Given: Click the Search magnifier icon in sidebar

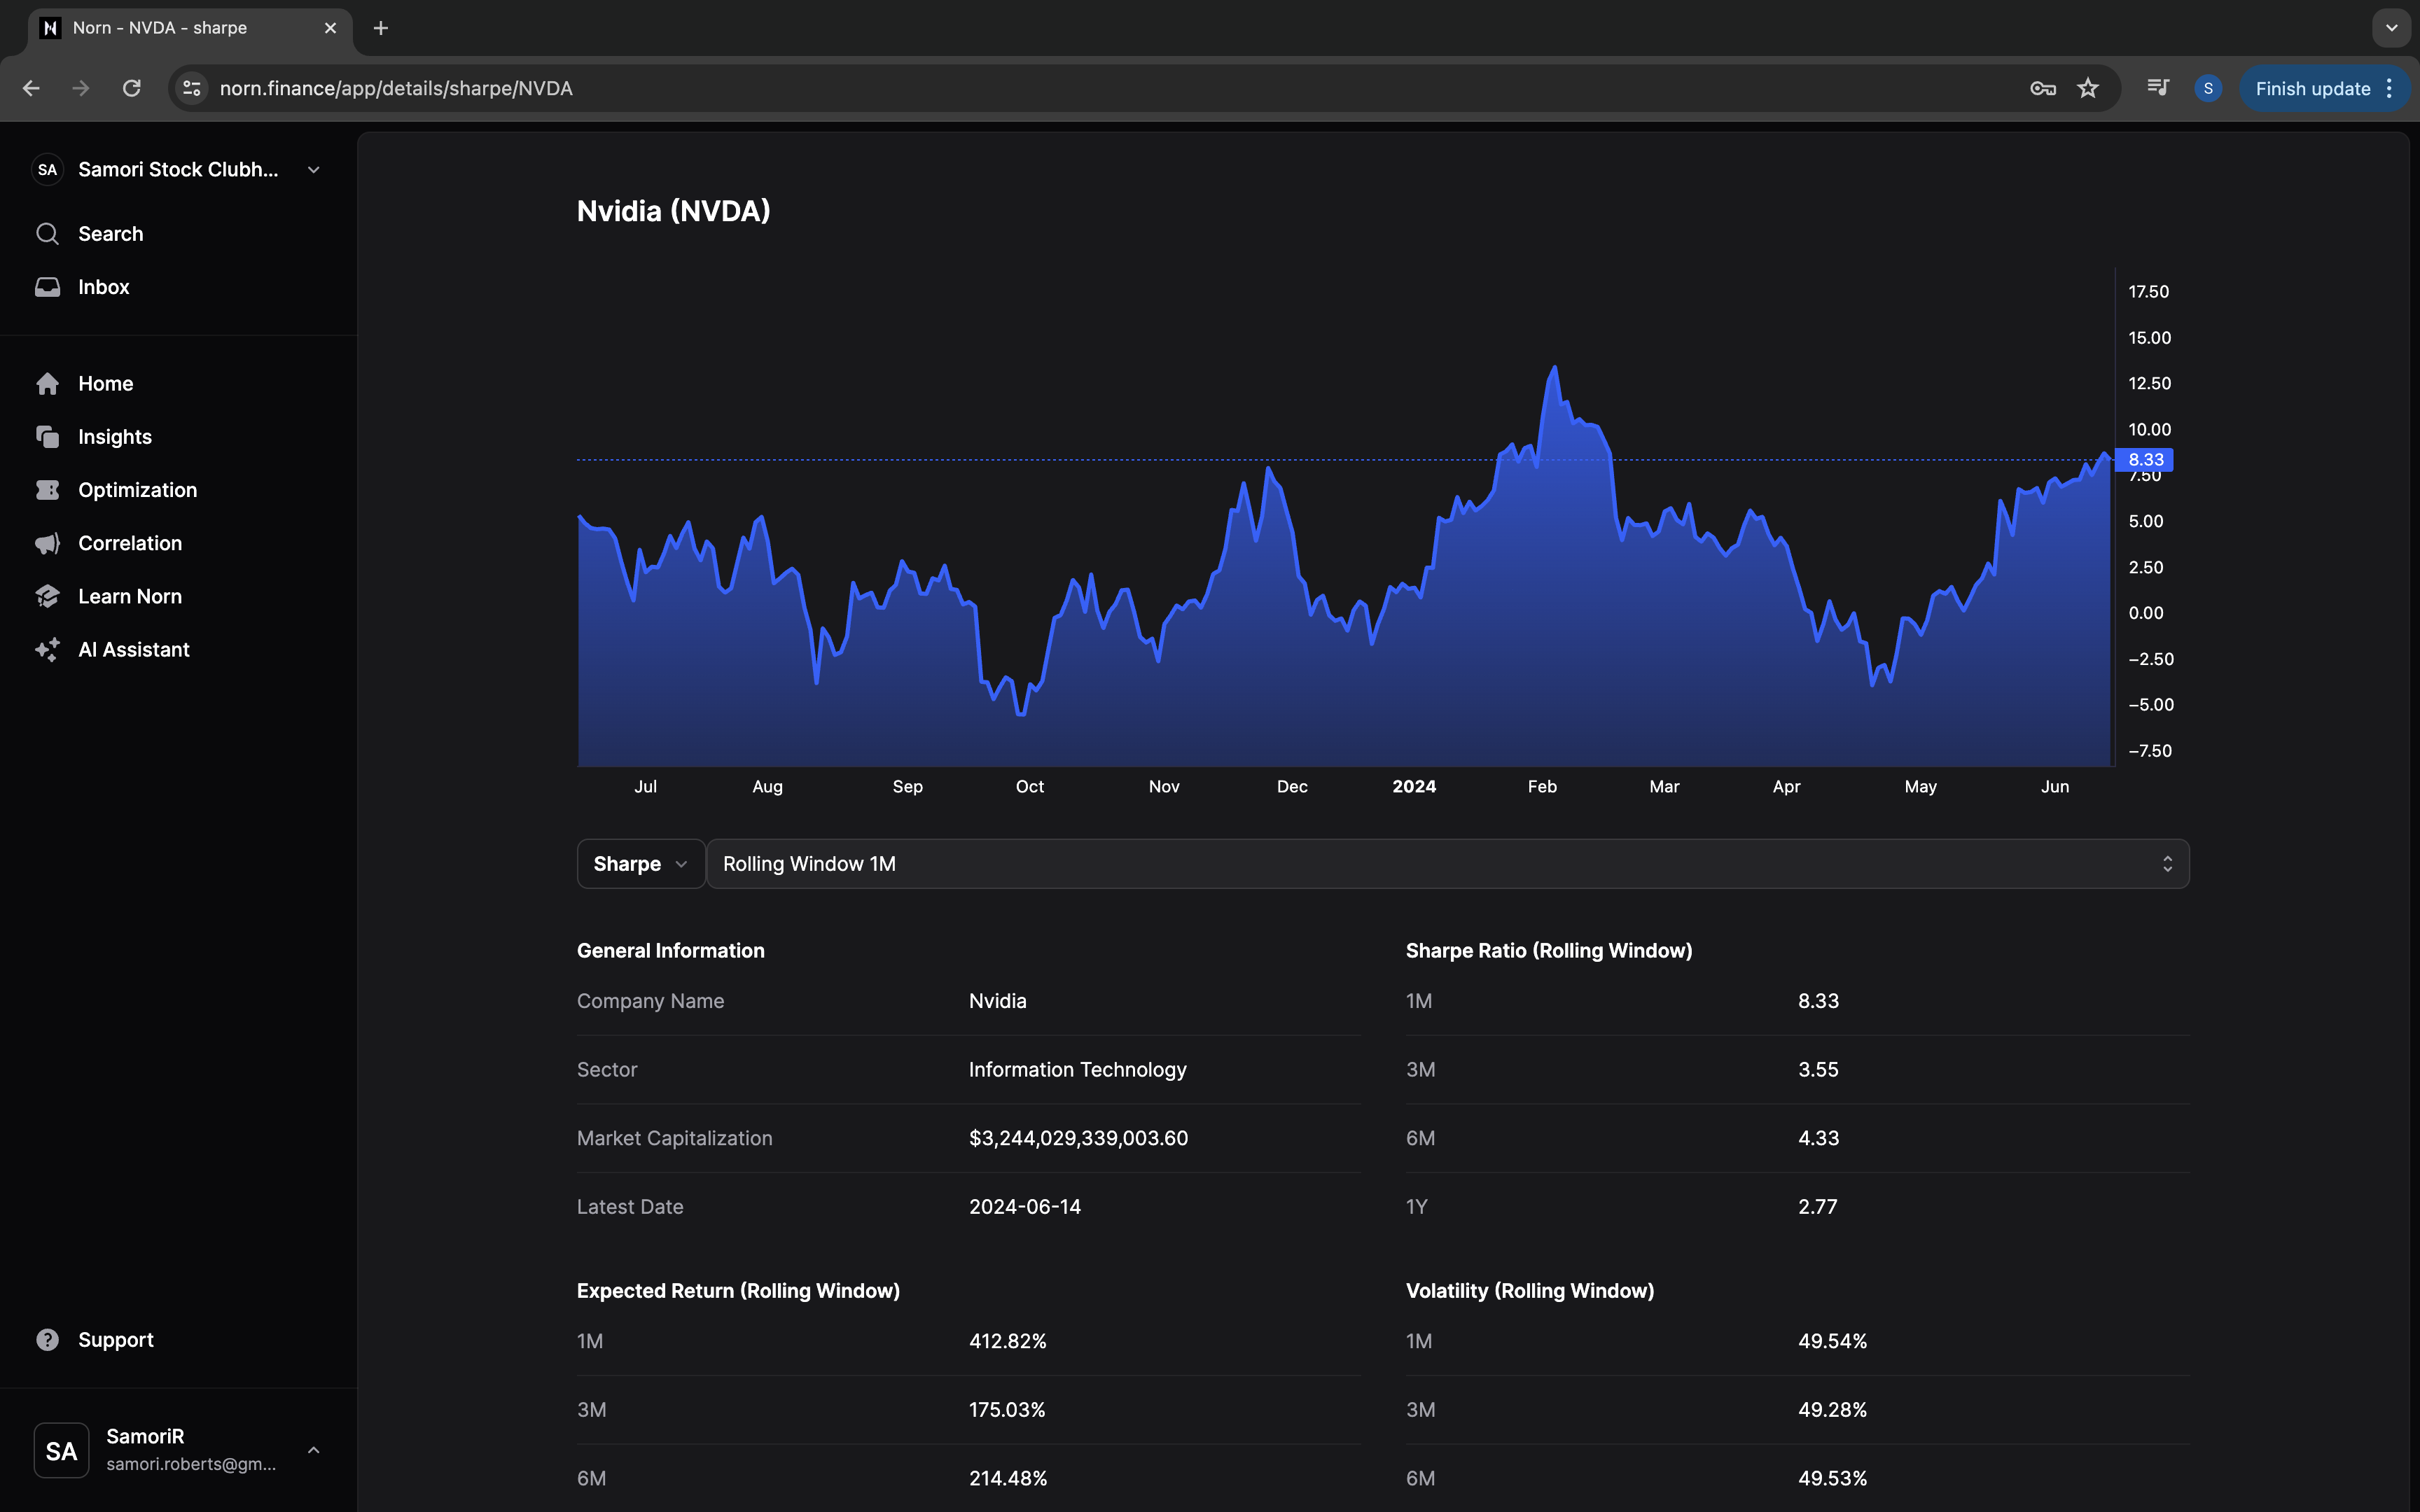Looking at the screenshot, I should (47, 234).
